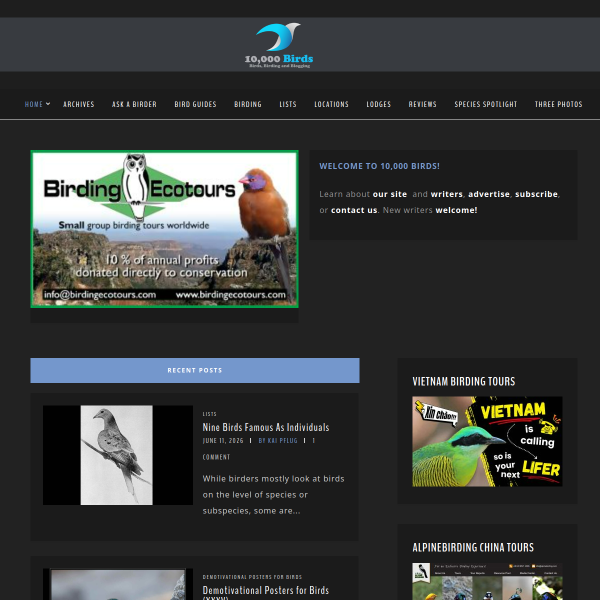Viewport: 600px width, 600px height.
Task: Click the AlpineBirding China Tours heading
Action: coord(473,548)
